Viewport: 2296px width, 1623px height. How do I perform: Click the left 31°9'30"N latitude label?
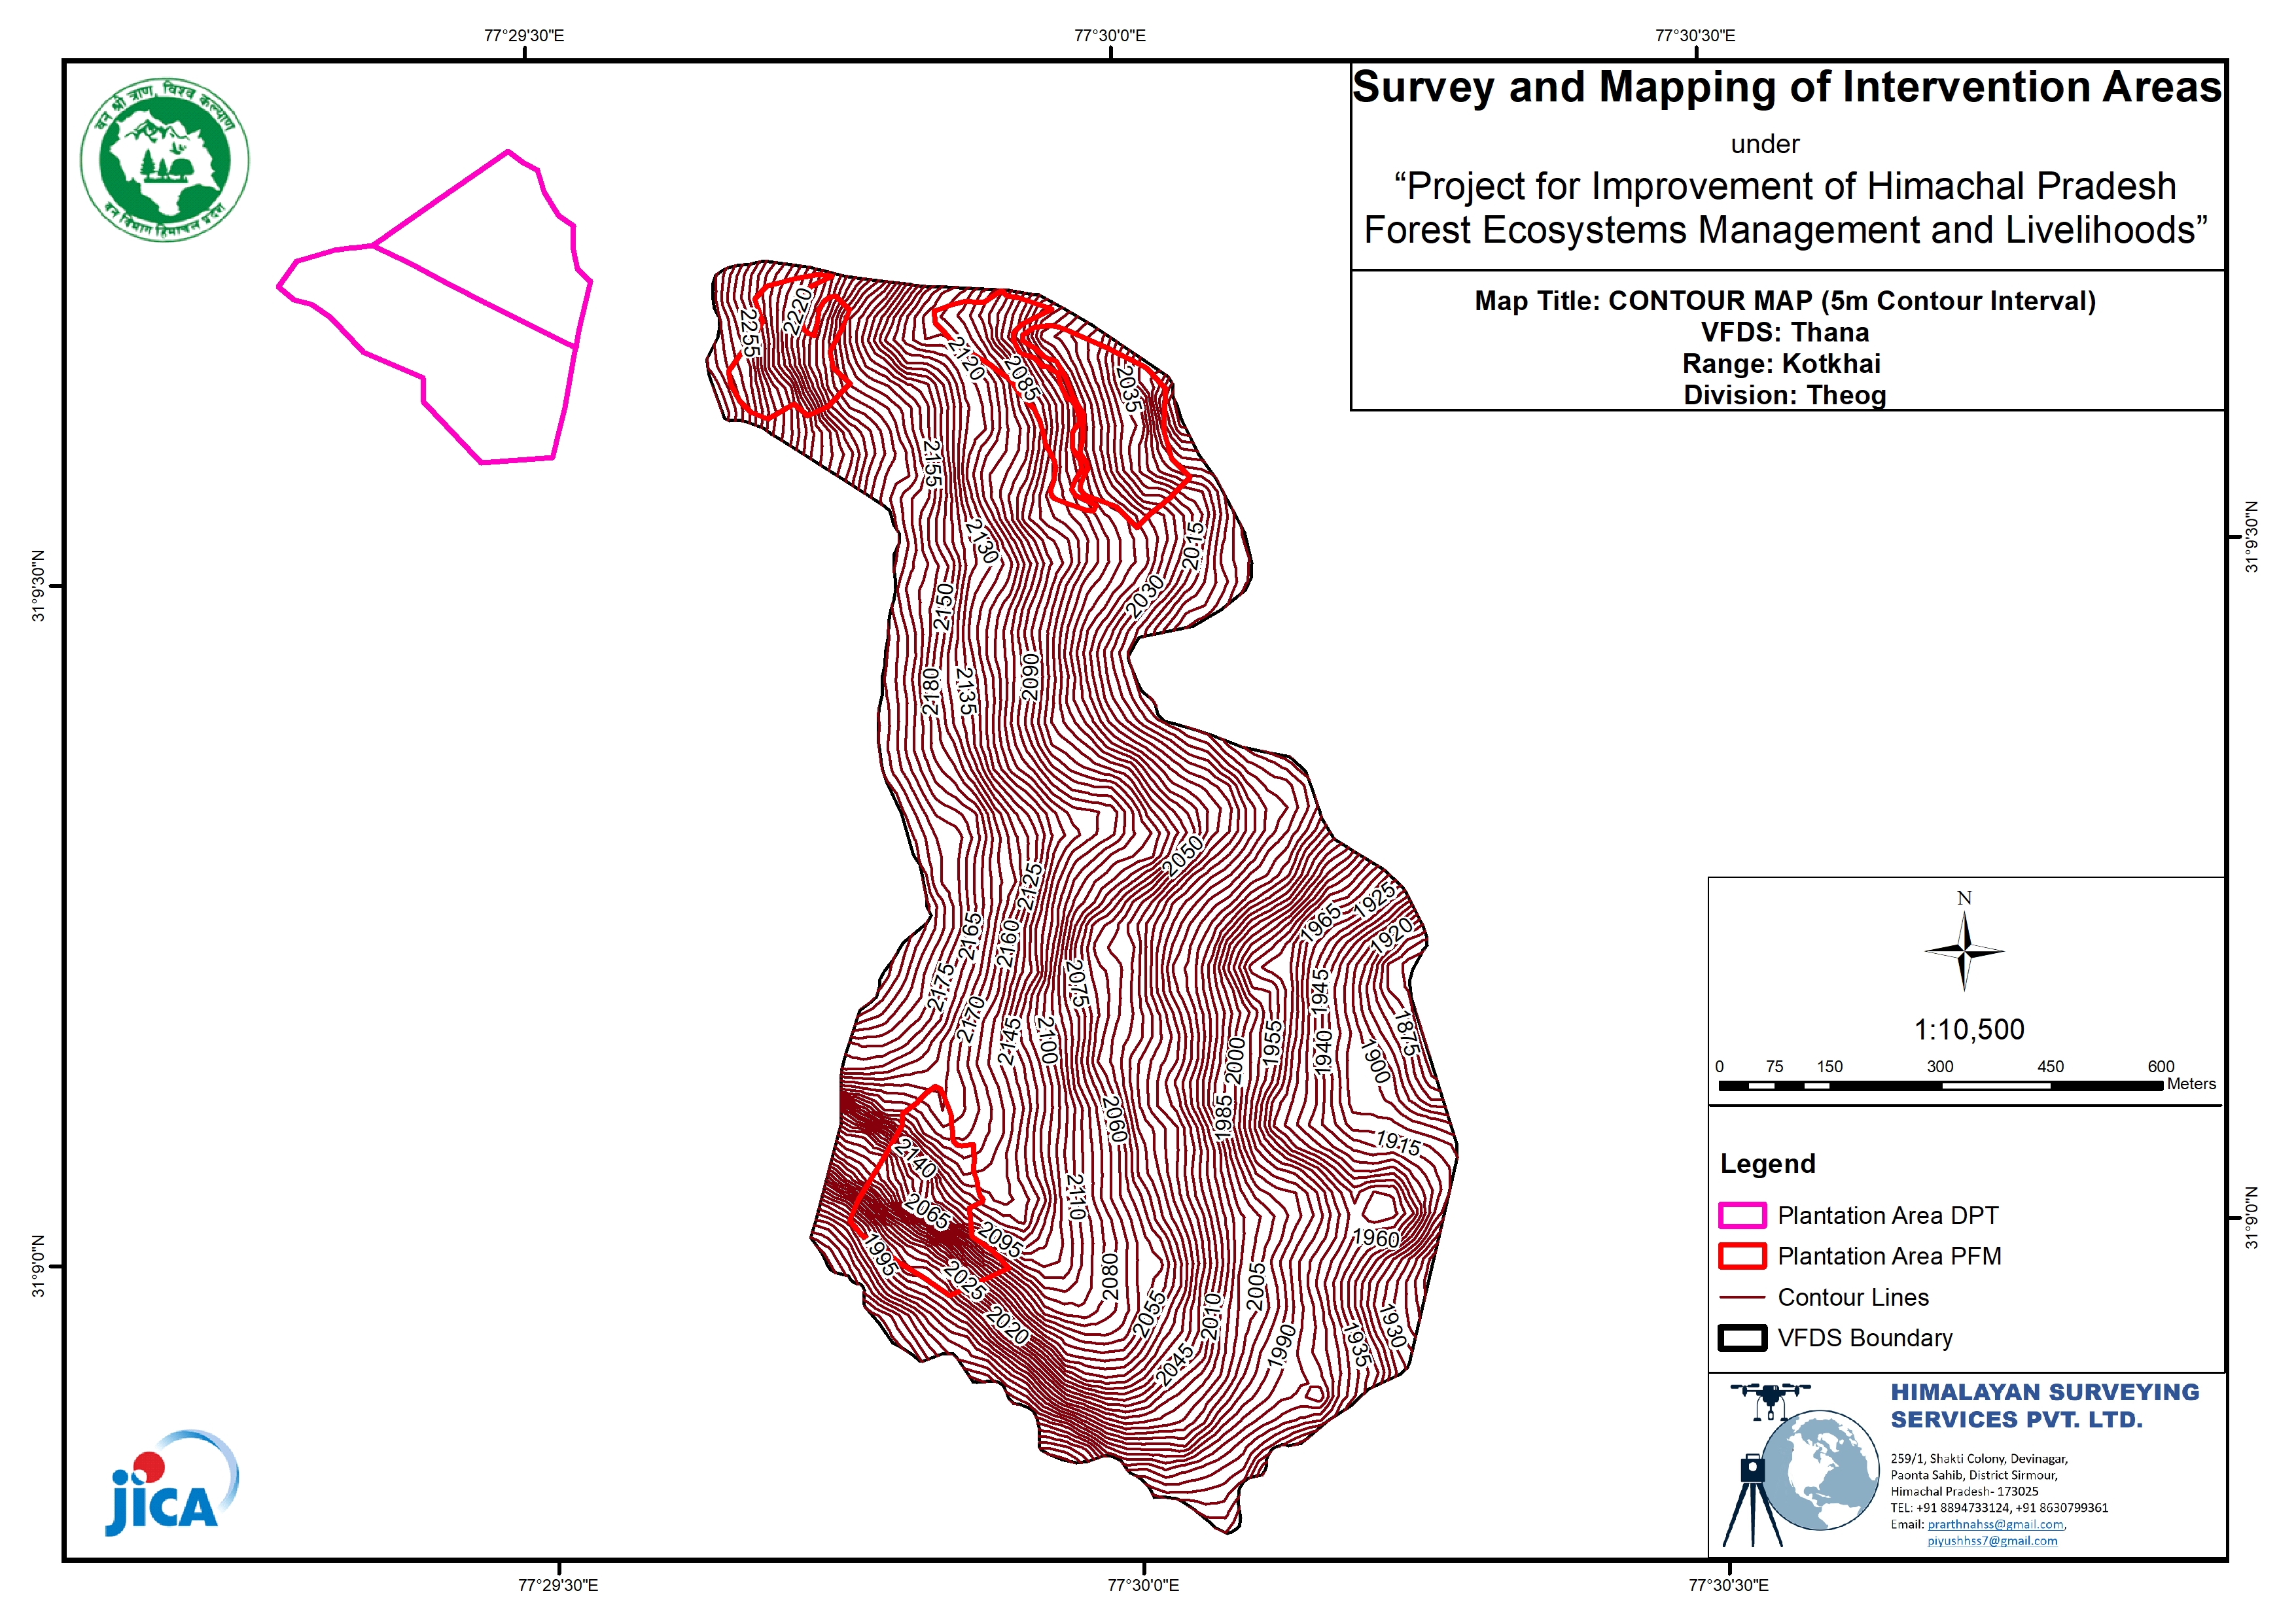38,586
